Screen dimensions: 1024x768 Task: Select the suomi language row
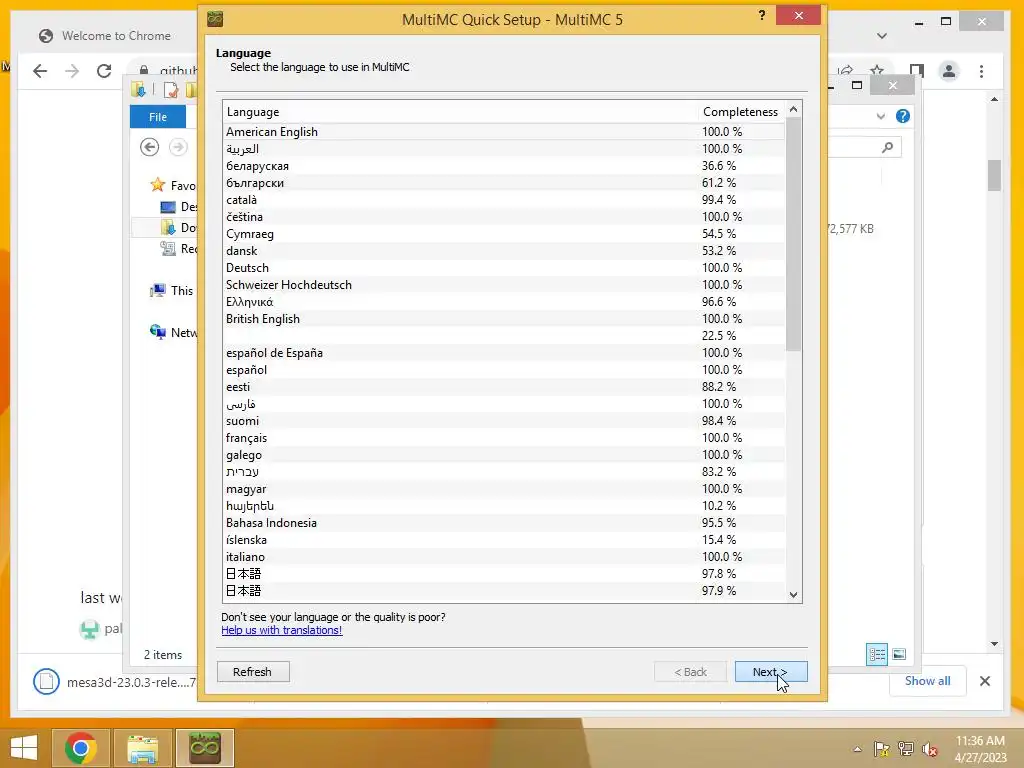point(504,421)
